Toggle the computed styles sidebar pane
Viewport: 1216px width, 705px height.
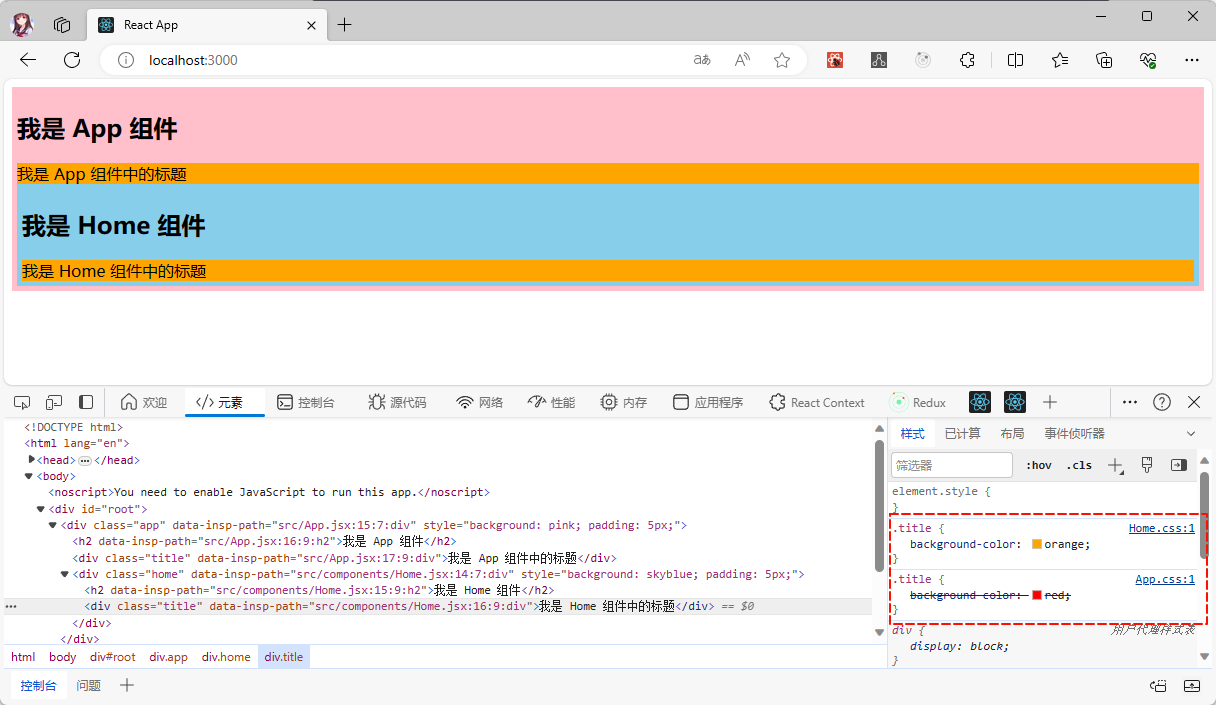click(1178, 465)
